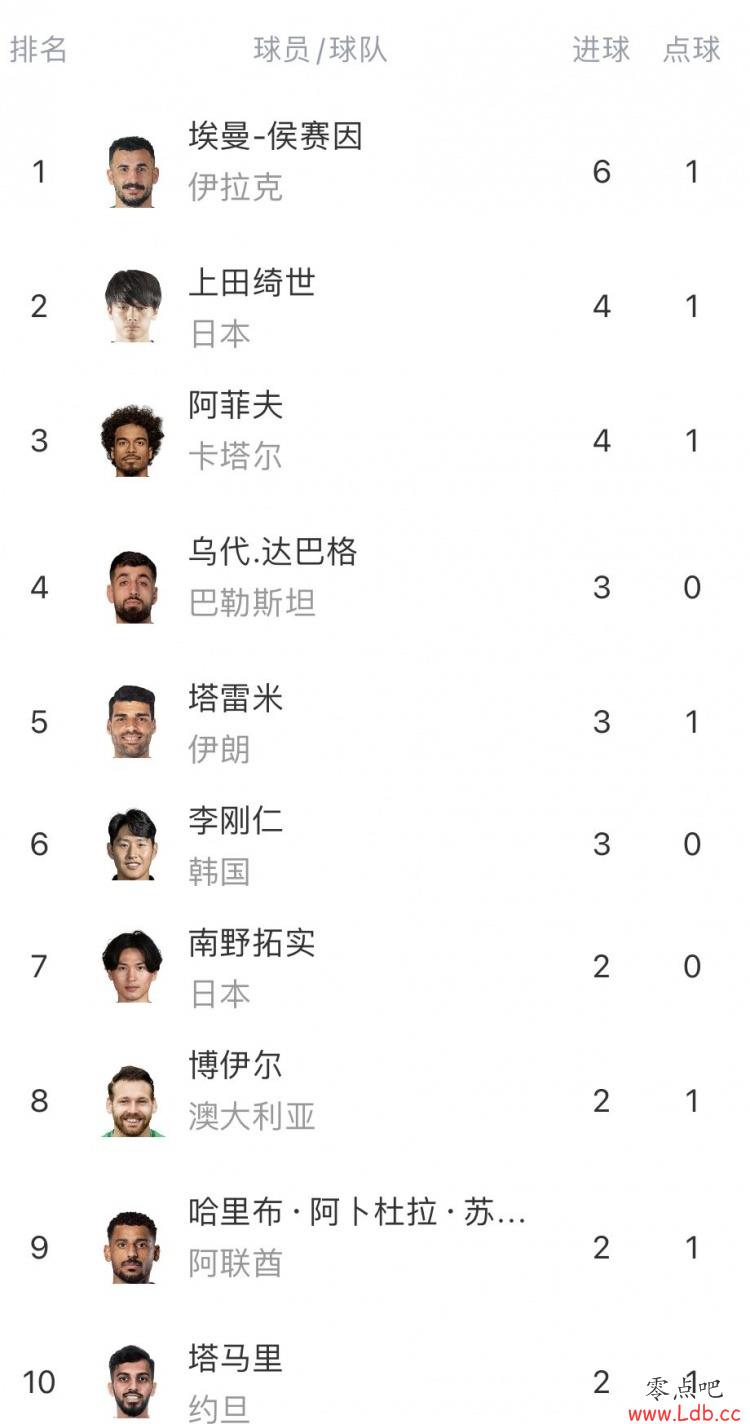Open the 南野拓实 profile picture
750x1424 pixels.
131,966
